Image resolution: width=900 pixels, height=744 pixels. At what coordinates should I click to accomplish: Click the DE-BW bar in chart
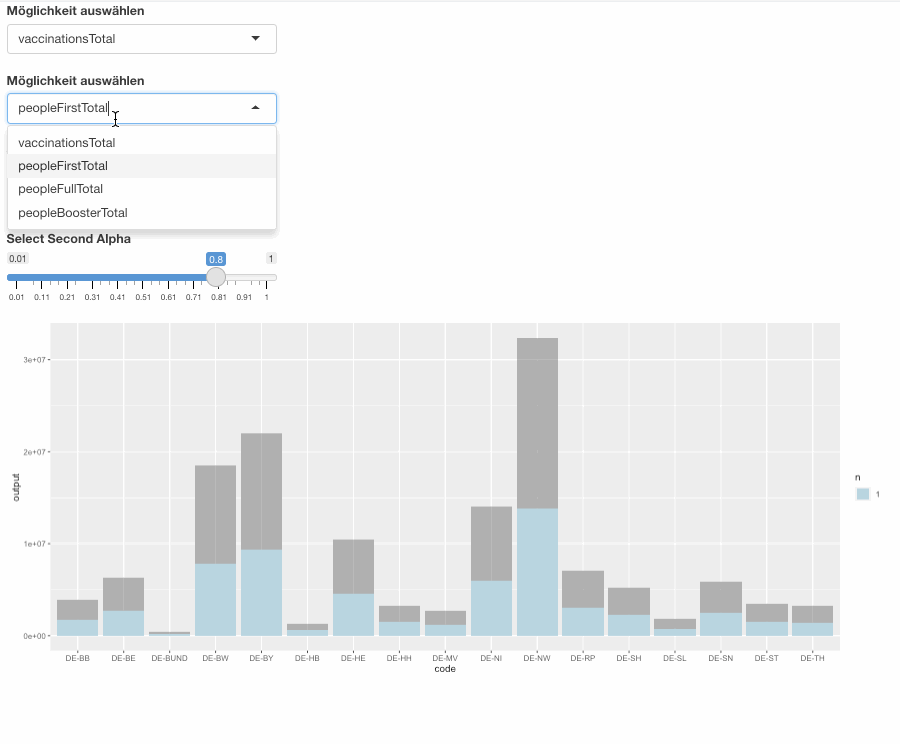click(x=215, y=551)
